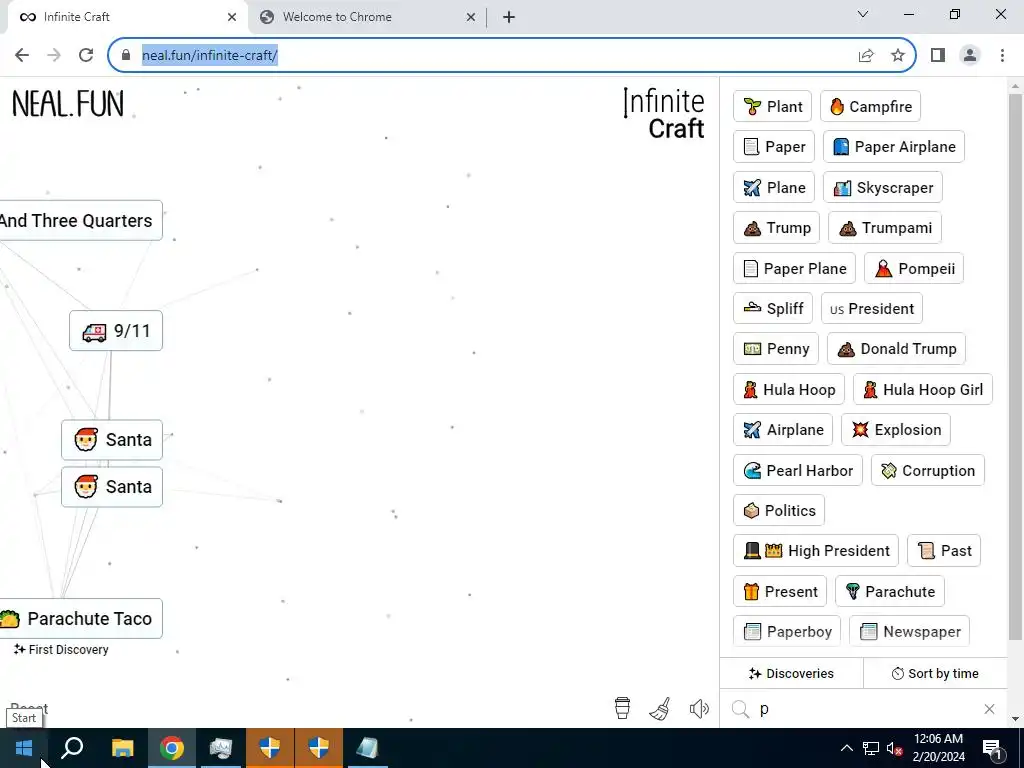Clear canvas with the broom icon
This screenshot has height=768, width=1024.
click(x=660, y=709)
